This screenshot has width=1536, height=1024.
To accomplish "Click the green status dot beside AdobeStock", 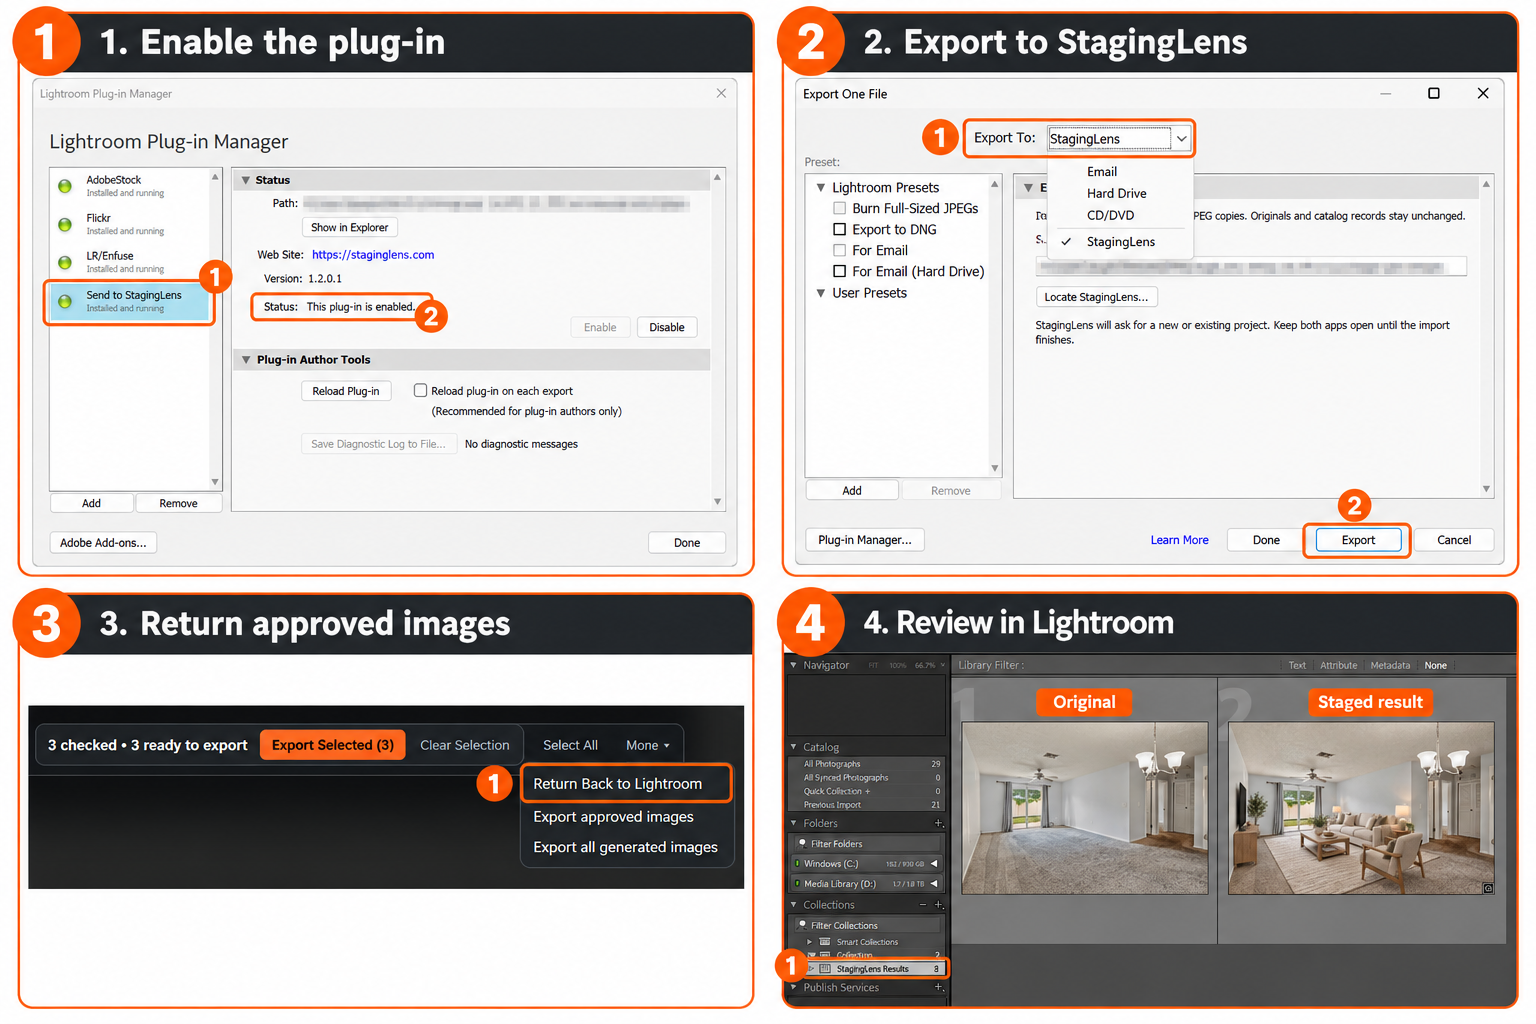I will click(65, 186).
